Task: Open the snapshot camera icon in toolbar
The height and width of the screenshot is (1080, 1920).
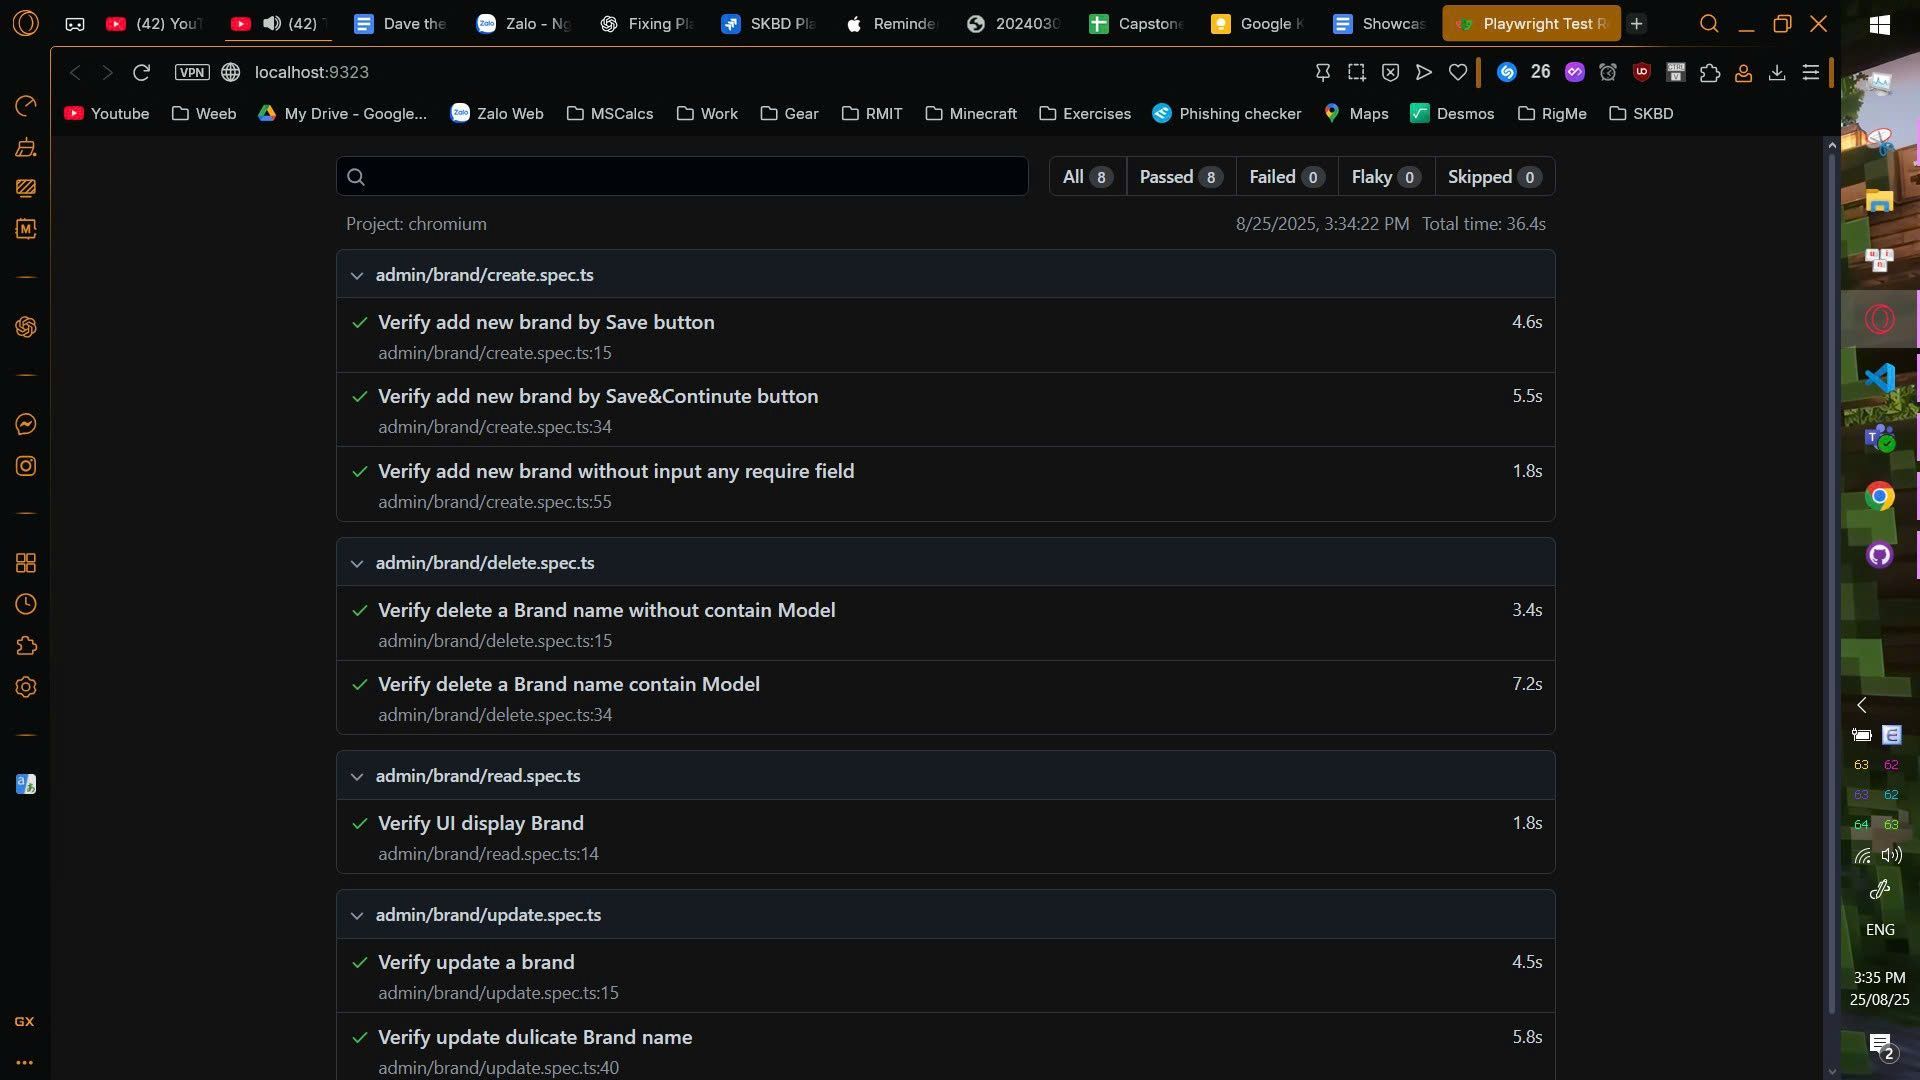Action: 1356,72
